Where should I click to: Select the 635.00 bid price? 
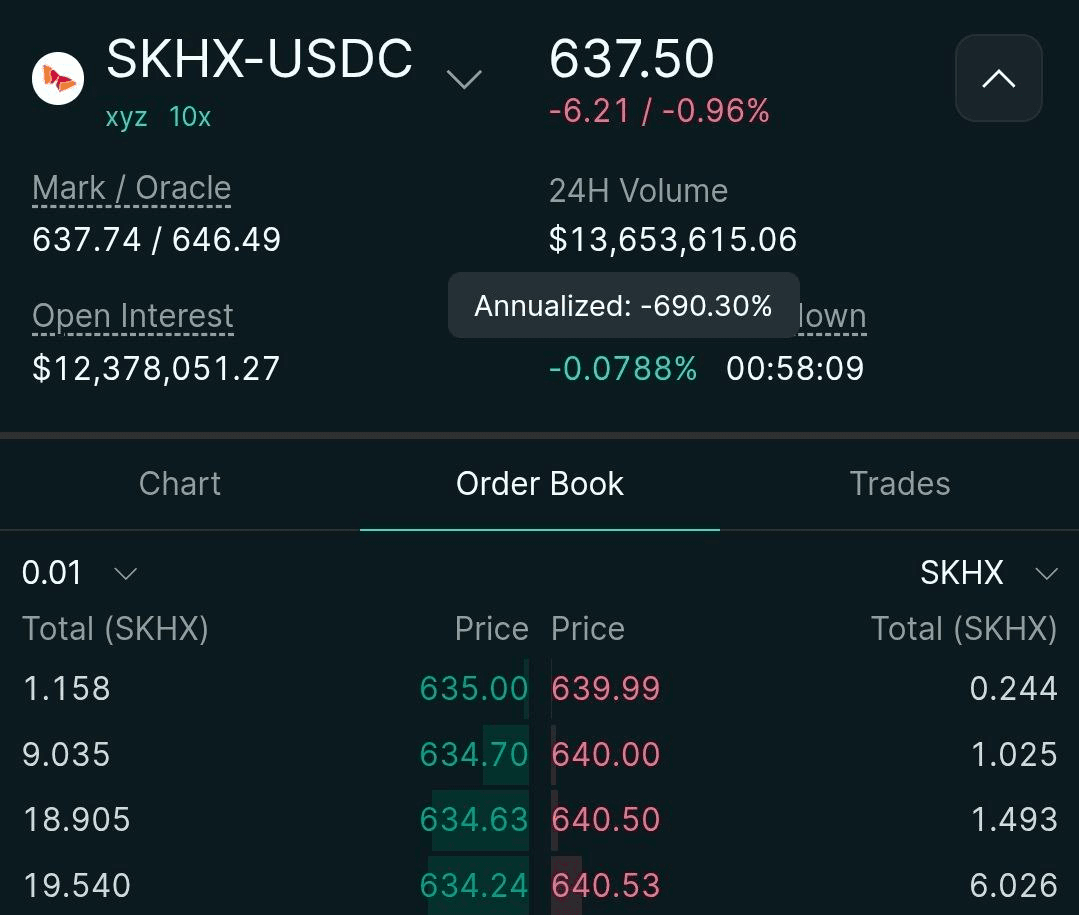[474, 689]
